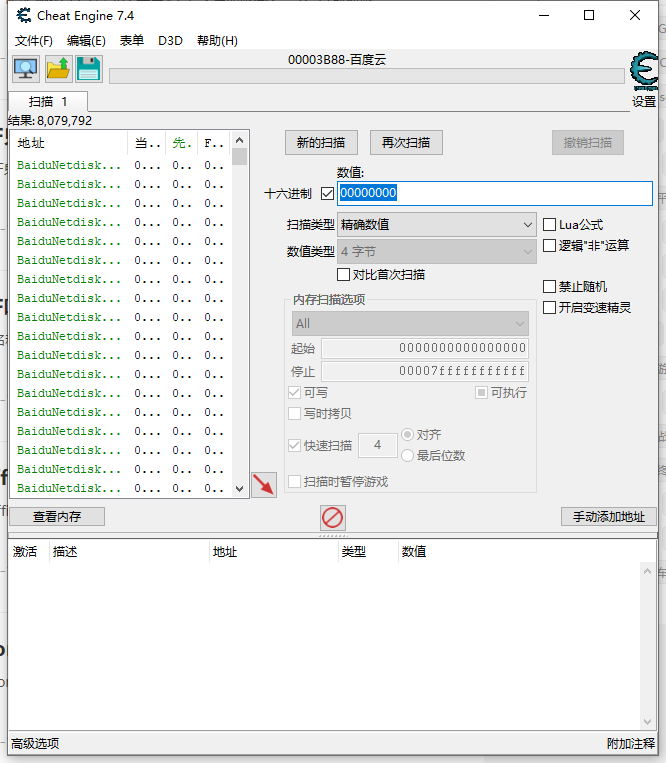Image resolution: width=666 pixels, height=763 pixels.
Task: Click the 撤销扫描 button
Action: (588, 143)
